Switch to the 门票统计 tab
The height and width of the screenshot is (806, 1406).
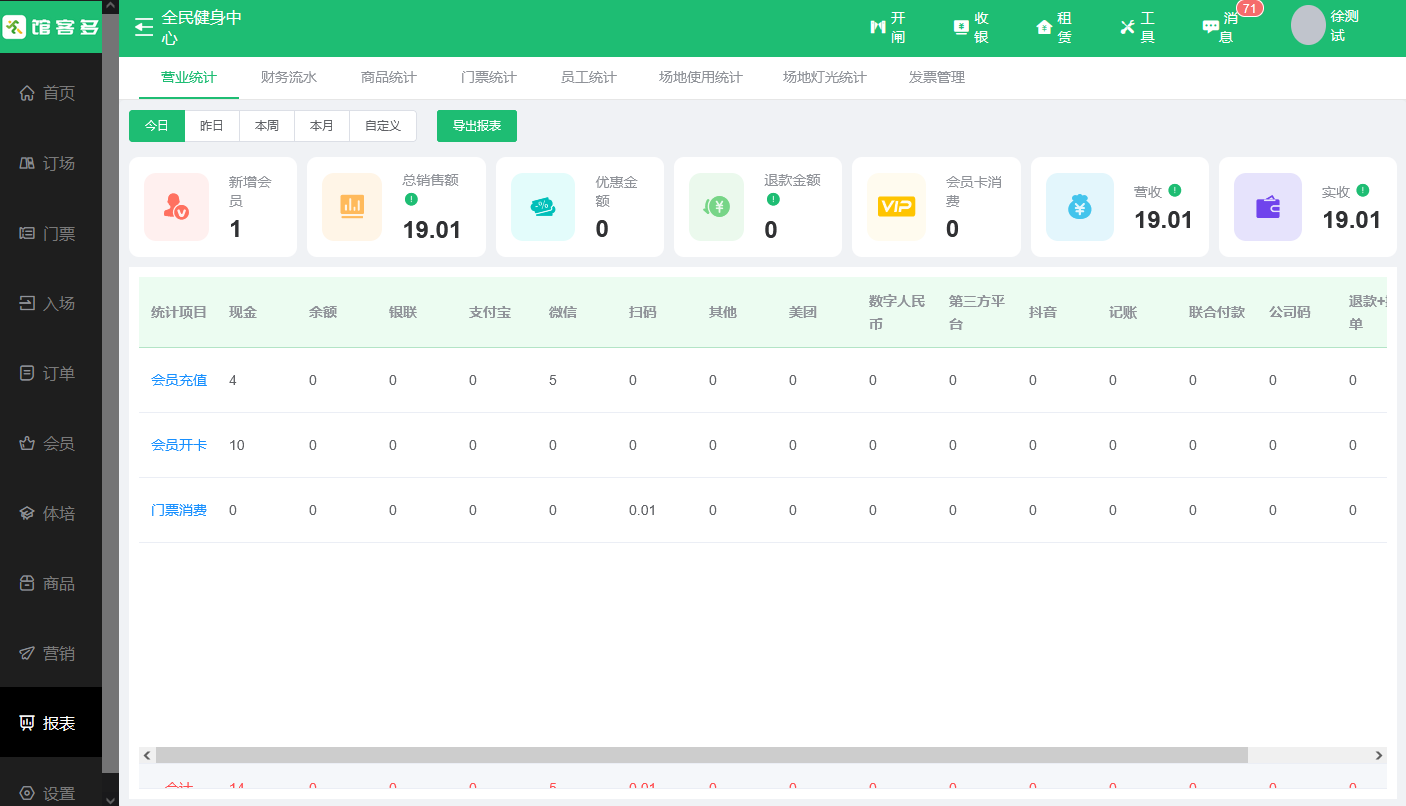click(x=489, y=77)
